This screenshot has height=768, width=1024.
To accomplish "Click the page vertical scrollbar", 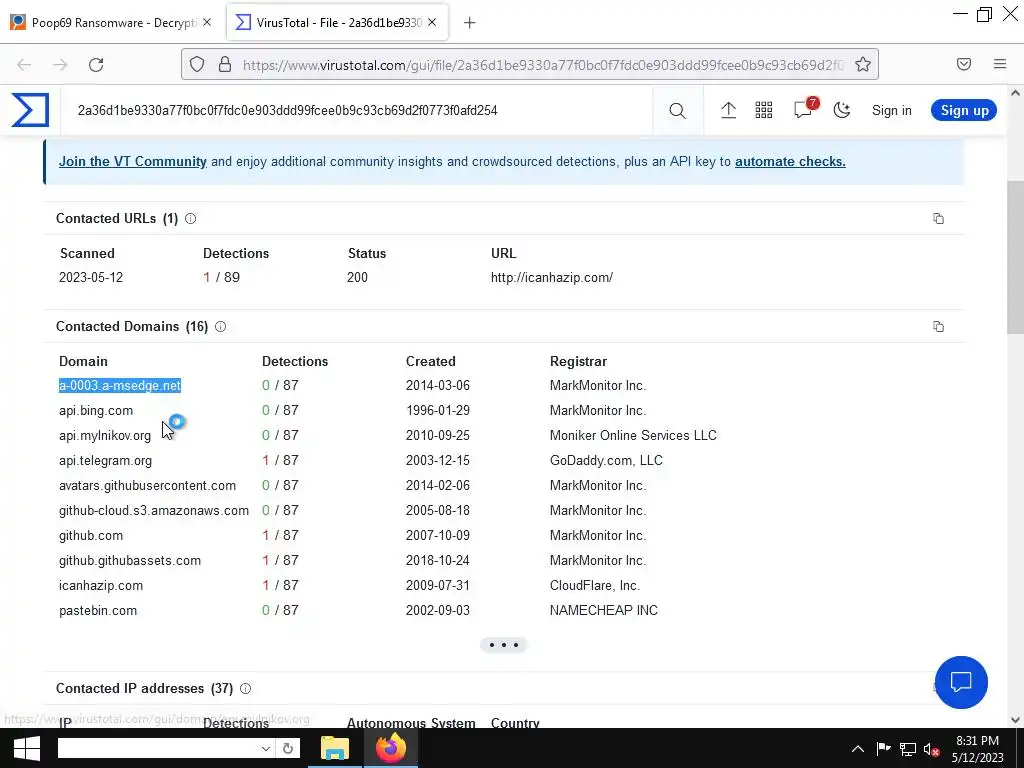I will [1016, 258].
